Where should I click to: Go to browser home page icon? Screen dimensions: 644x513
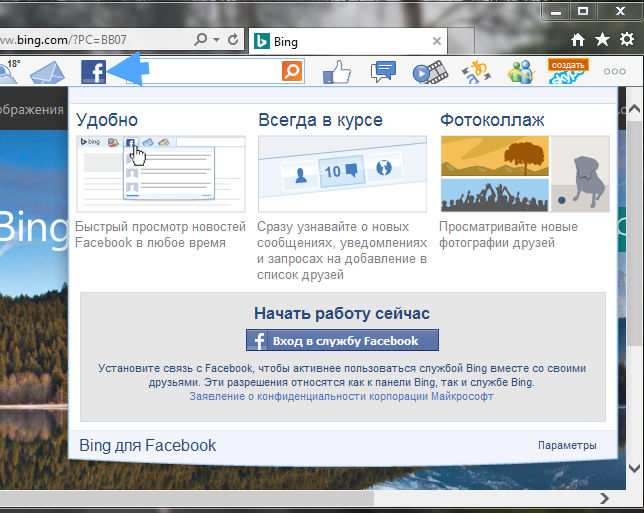pyautogui.click(x=578, y=40)
